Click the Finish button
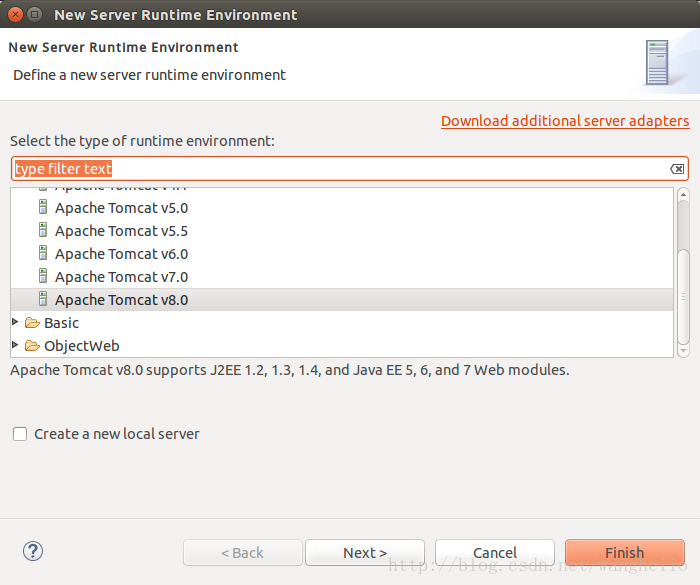700x585 pixels. click(x=625, y=552)
